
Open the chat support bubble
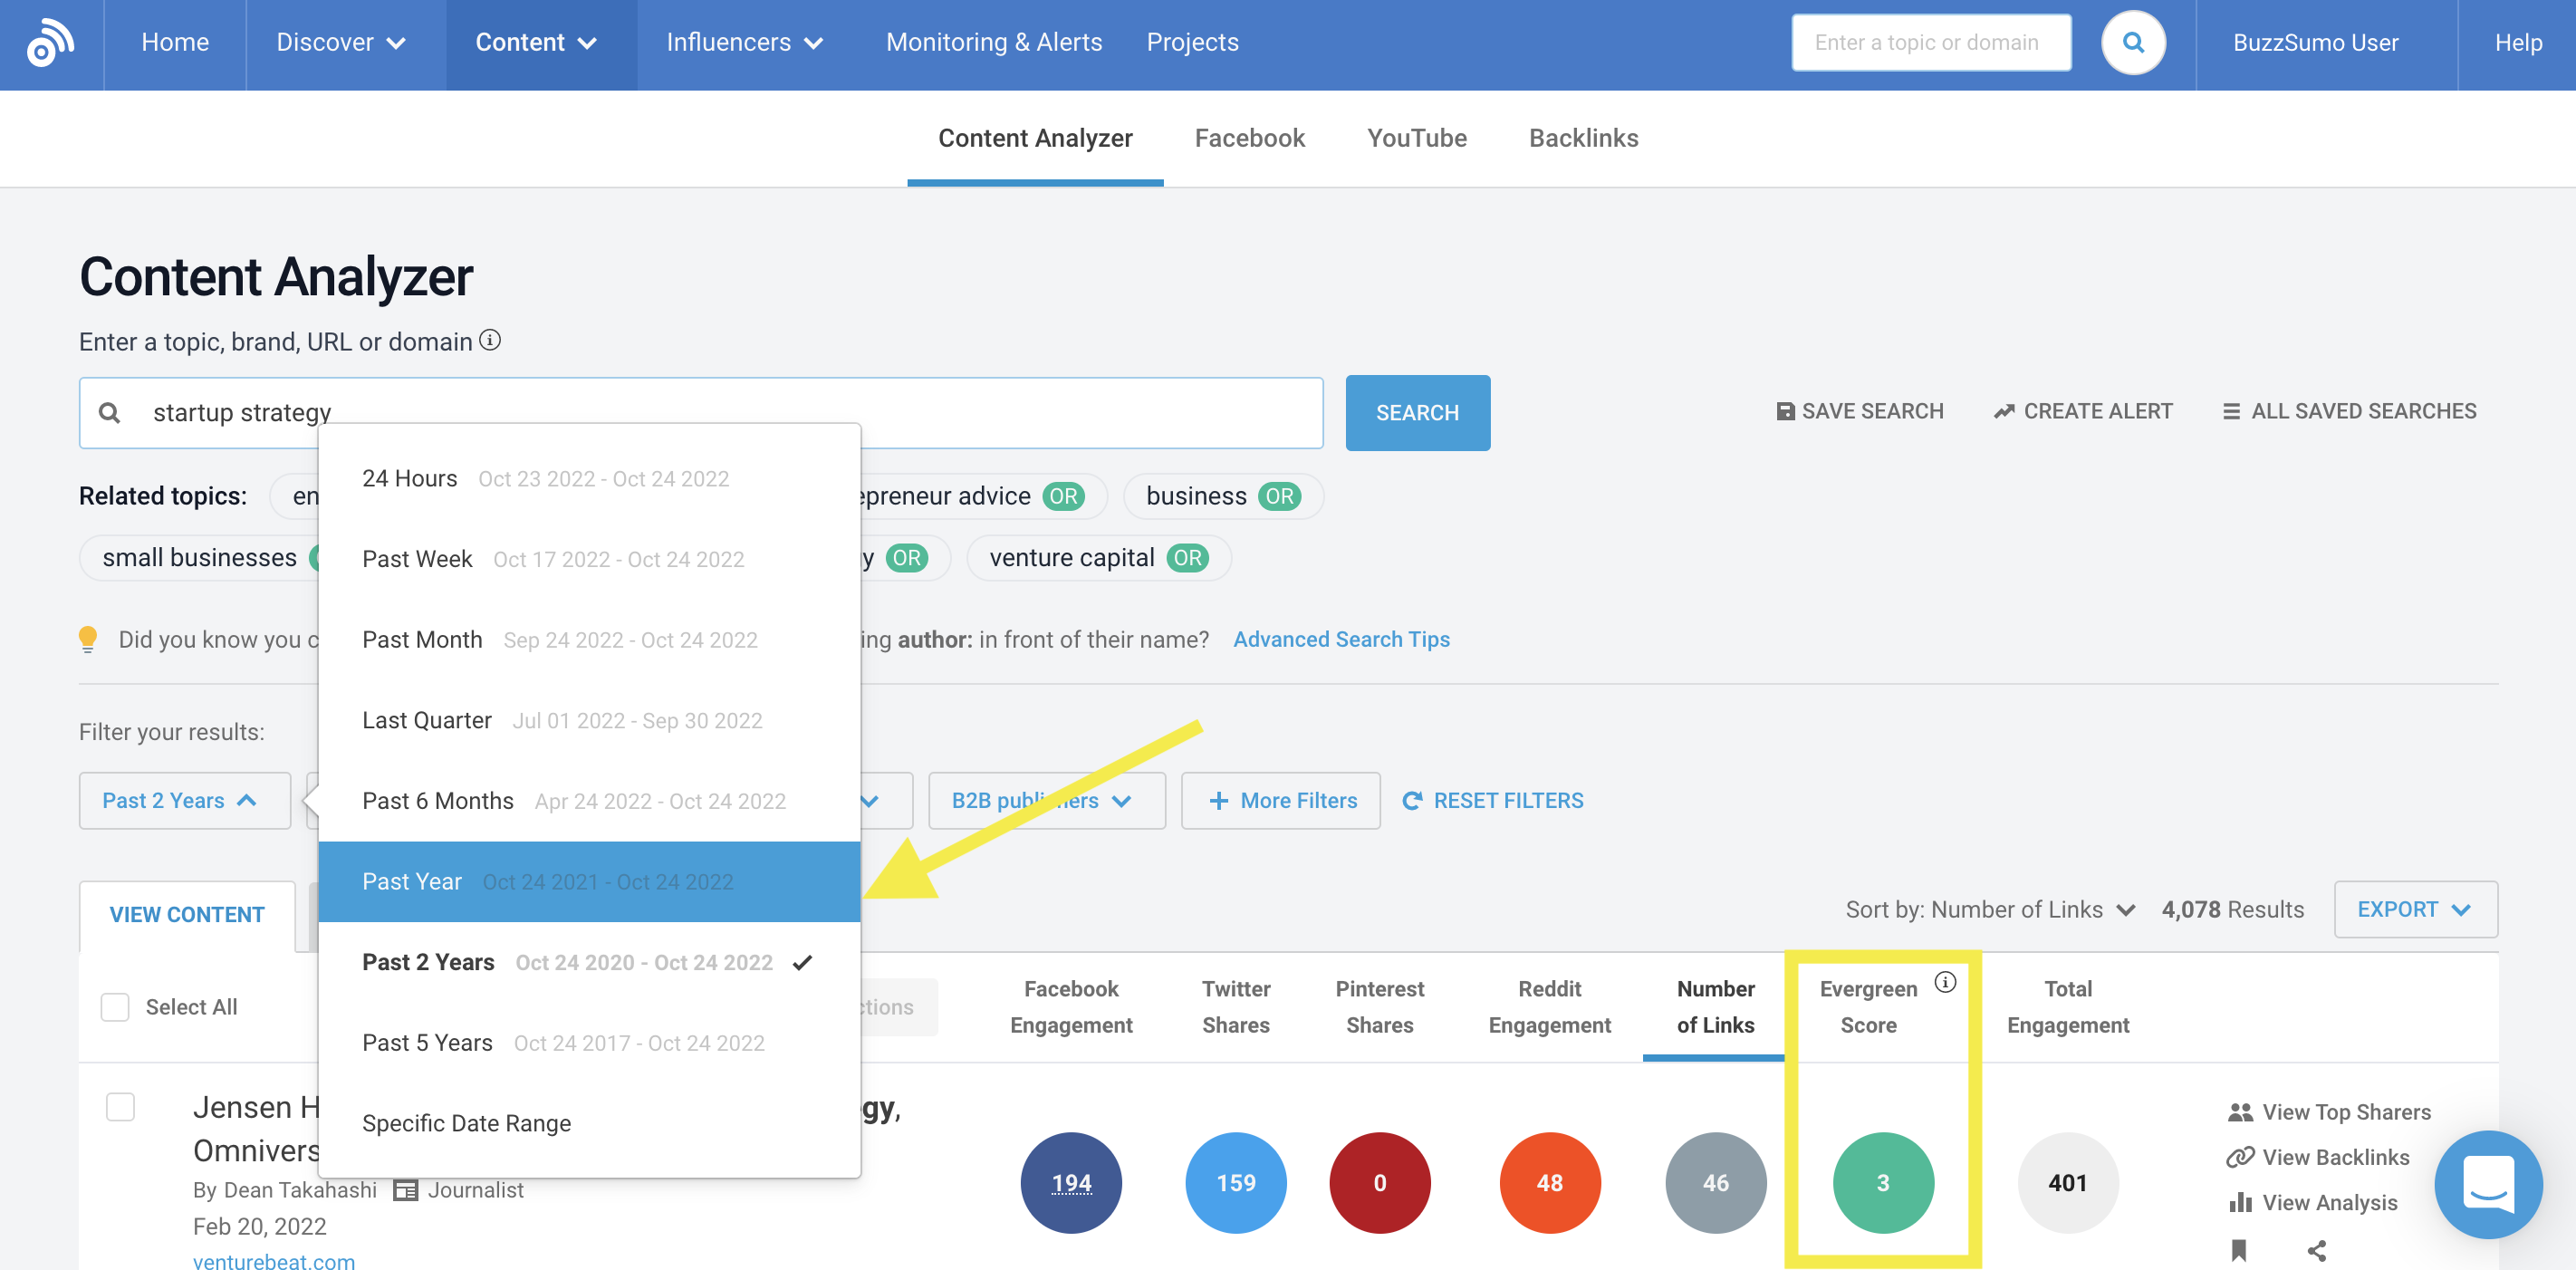click(x=2489, y=1184)
